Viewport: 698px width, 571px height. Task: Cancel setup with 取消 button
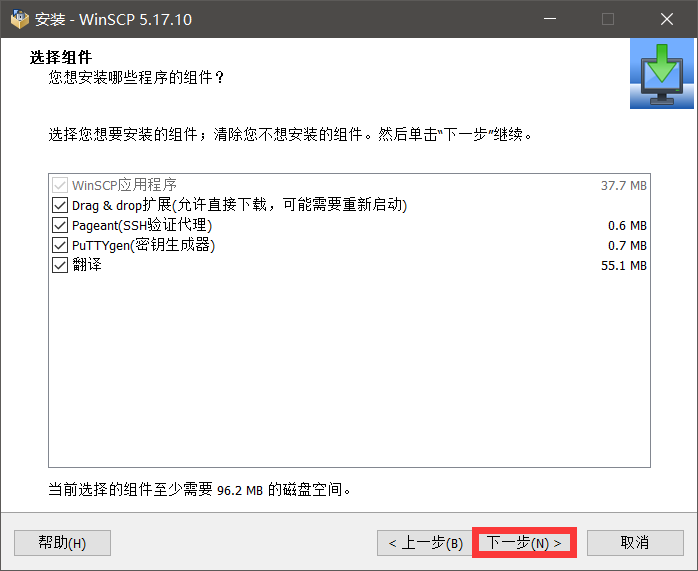635,543
